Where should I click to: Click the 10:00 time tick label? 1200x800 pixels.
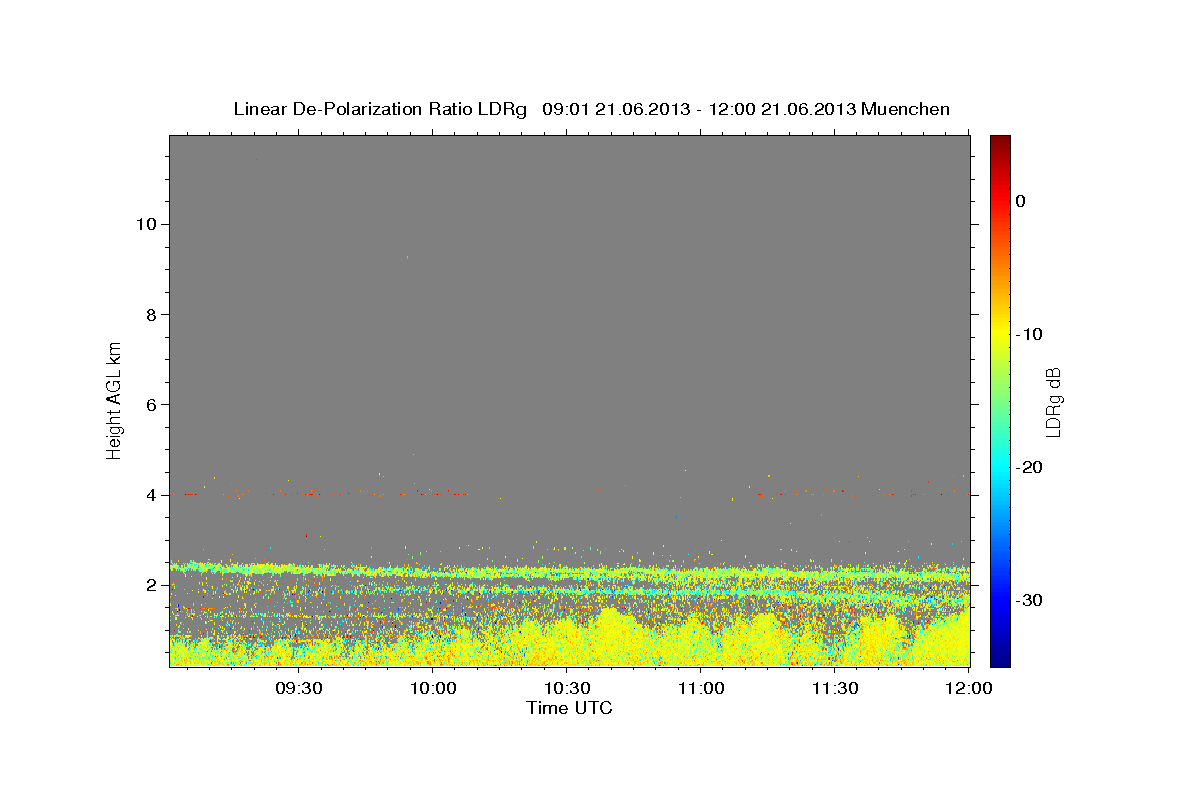[x=433, y=689]
